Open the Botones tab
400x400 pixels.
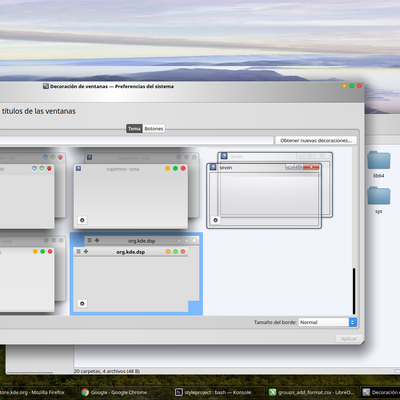154,129
